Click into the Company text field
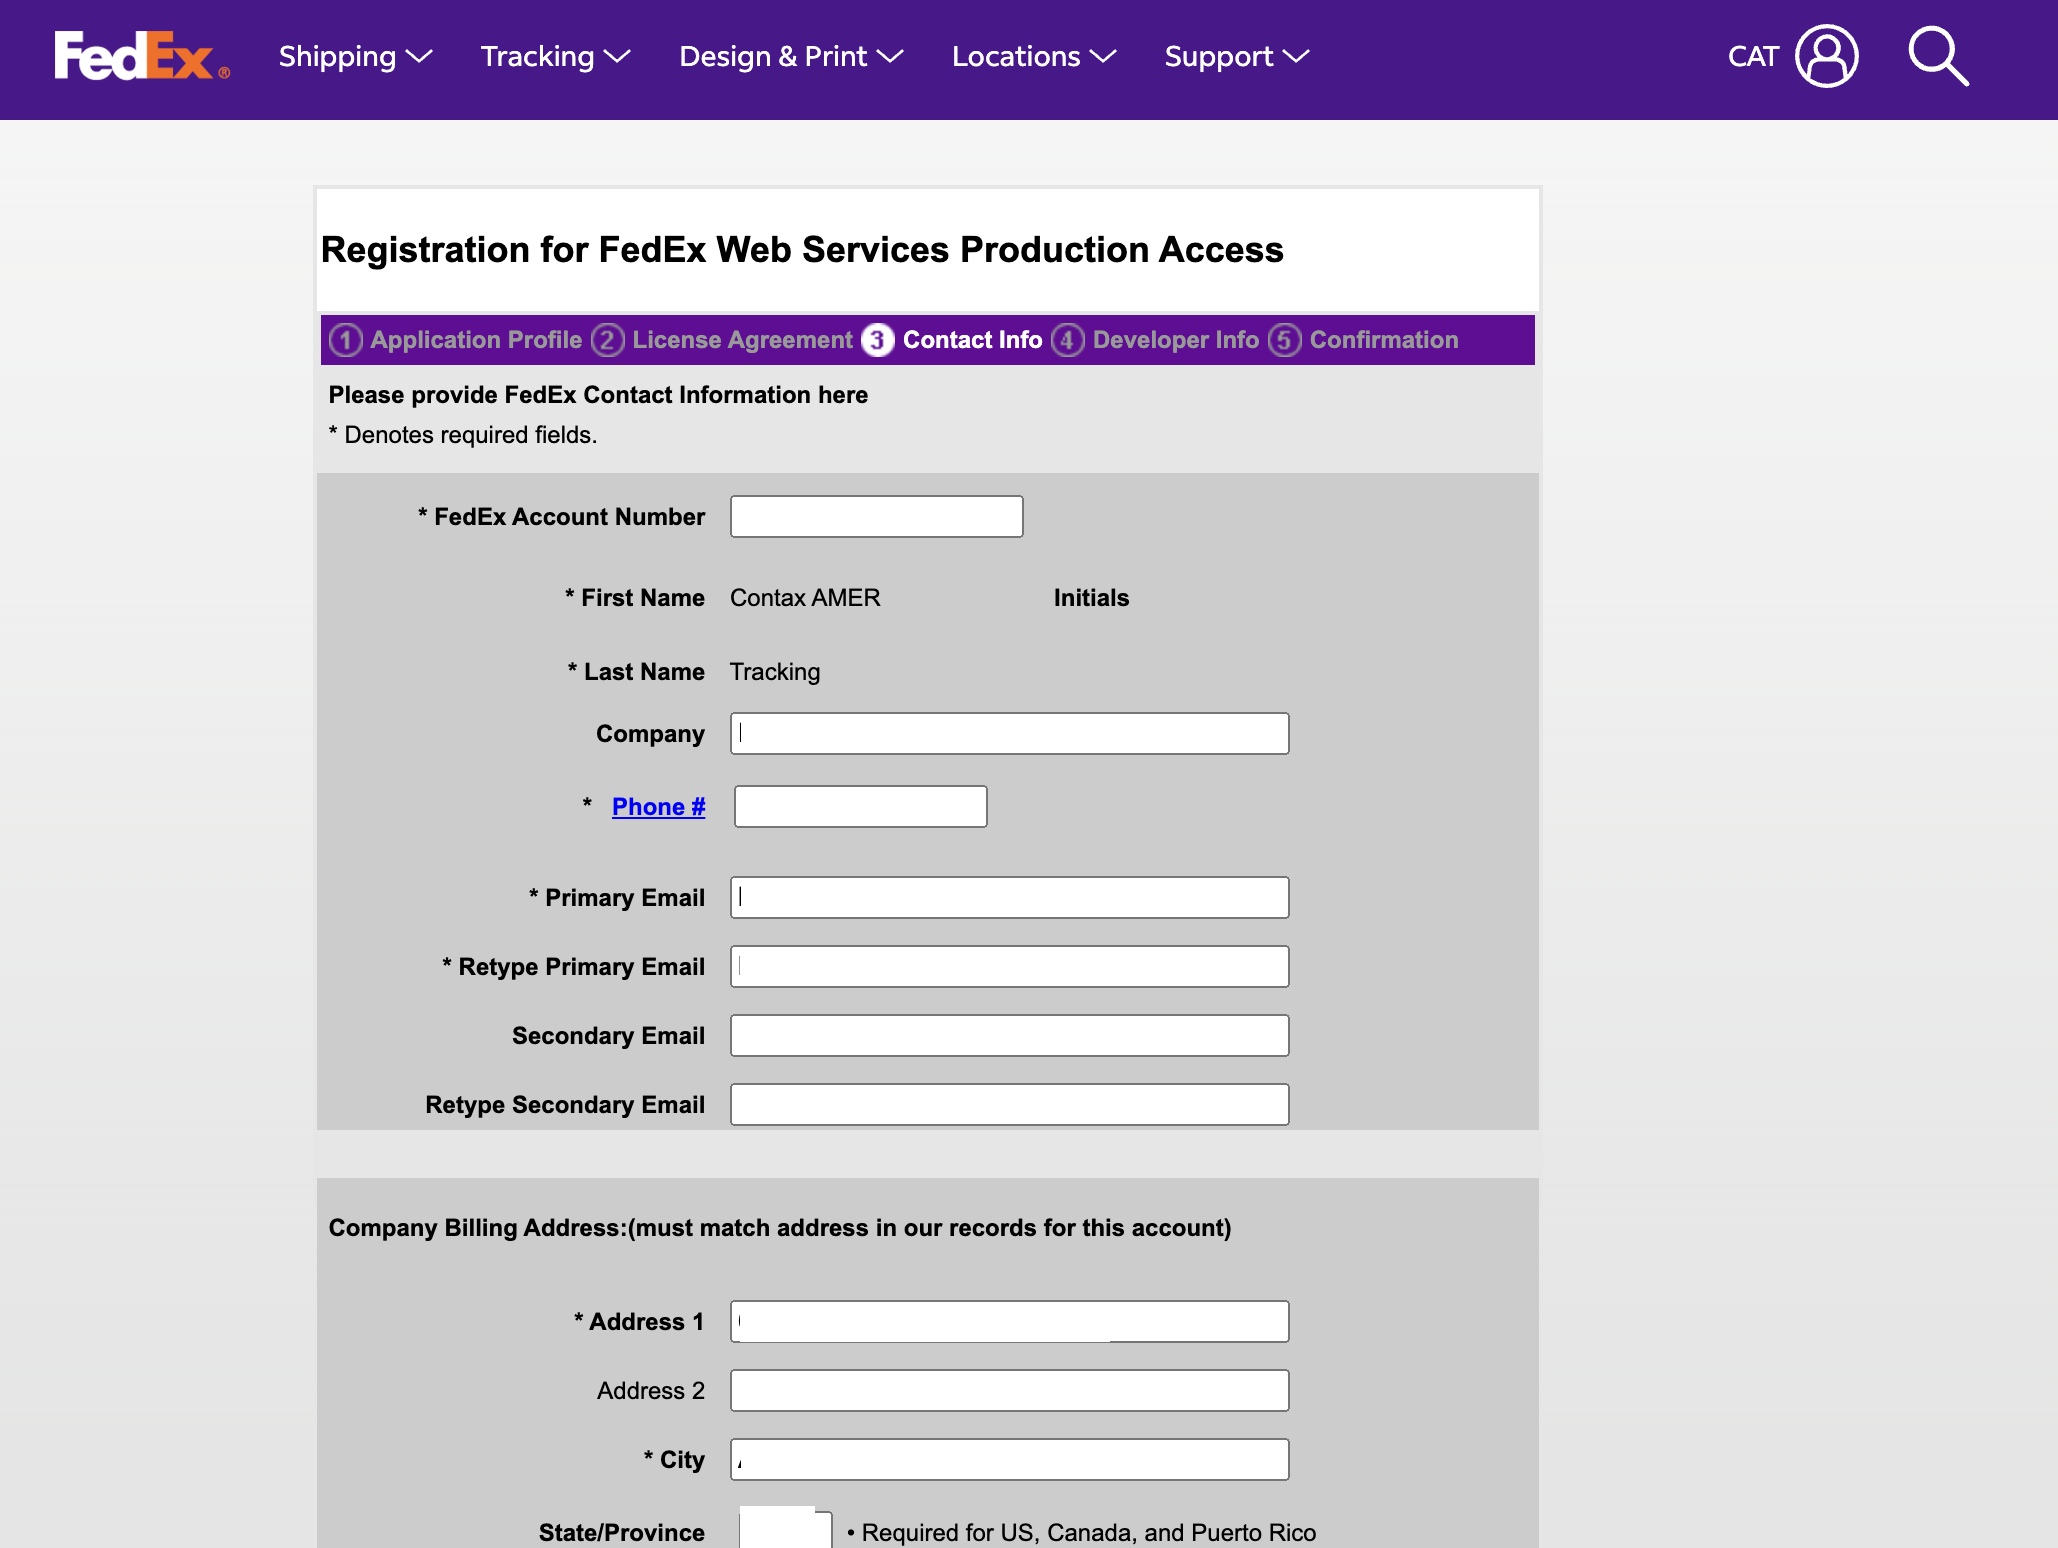2058x1548 pixels. pyautogui.click(x=1009, y=734)
